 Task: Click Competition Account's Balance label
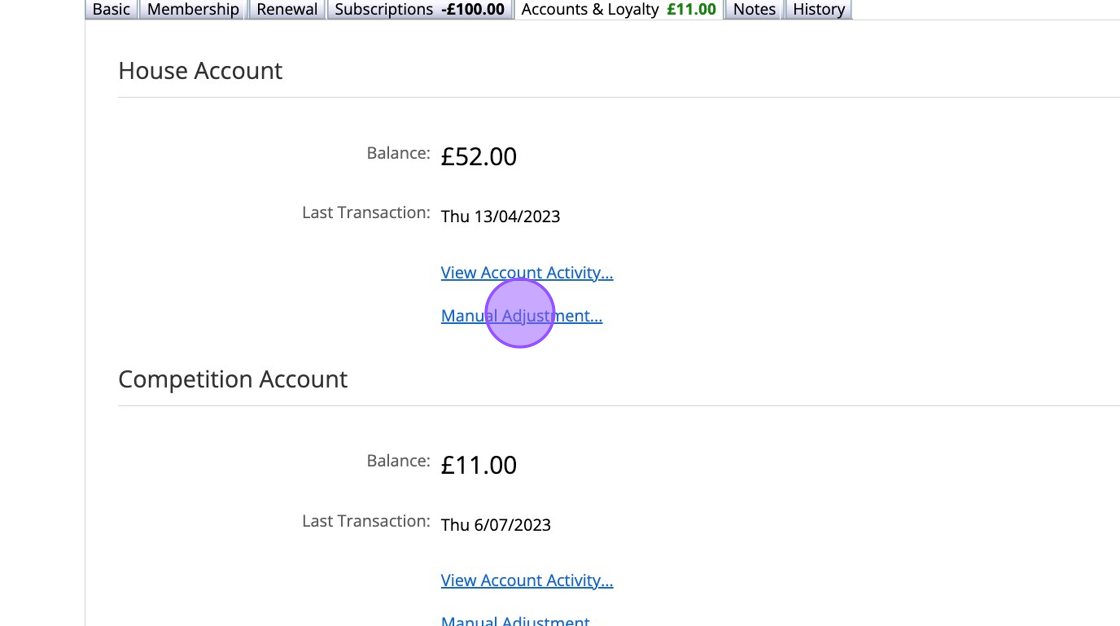[397, 461]
